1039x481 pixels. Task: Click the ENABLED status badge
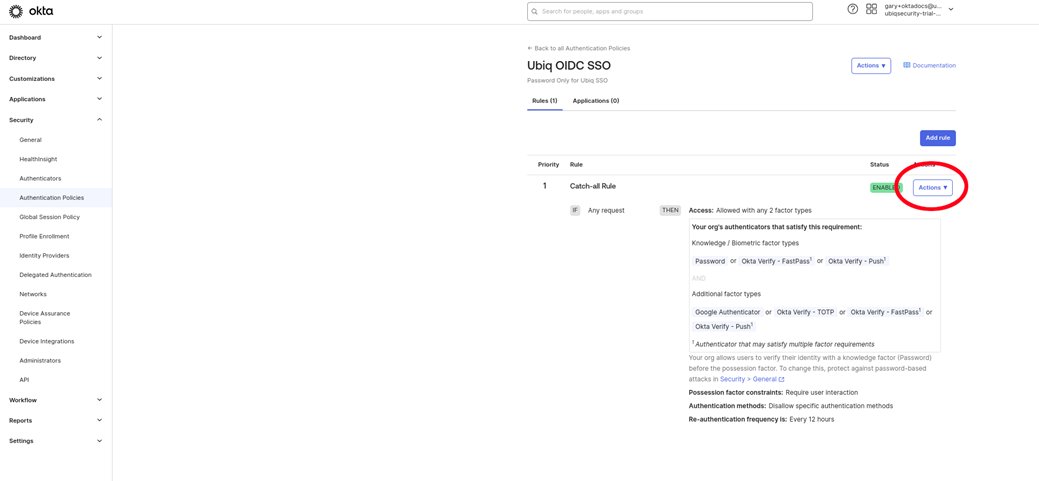[x=886, y=187]
